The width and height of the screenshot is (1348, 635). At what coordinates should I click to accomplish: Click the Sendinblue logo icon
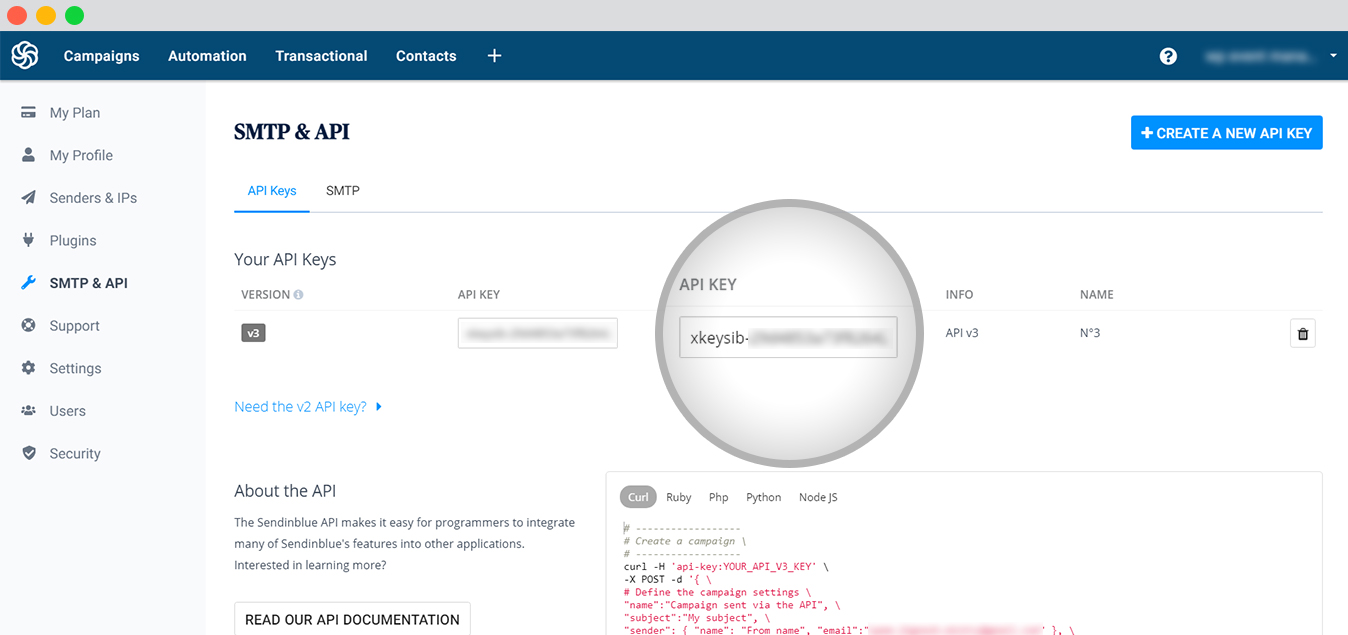point(25,56)
